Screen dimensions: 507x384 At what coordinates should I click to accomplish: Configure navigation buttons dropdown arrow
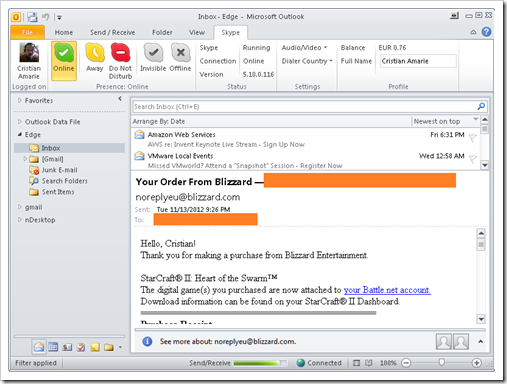tap(120, 347)
